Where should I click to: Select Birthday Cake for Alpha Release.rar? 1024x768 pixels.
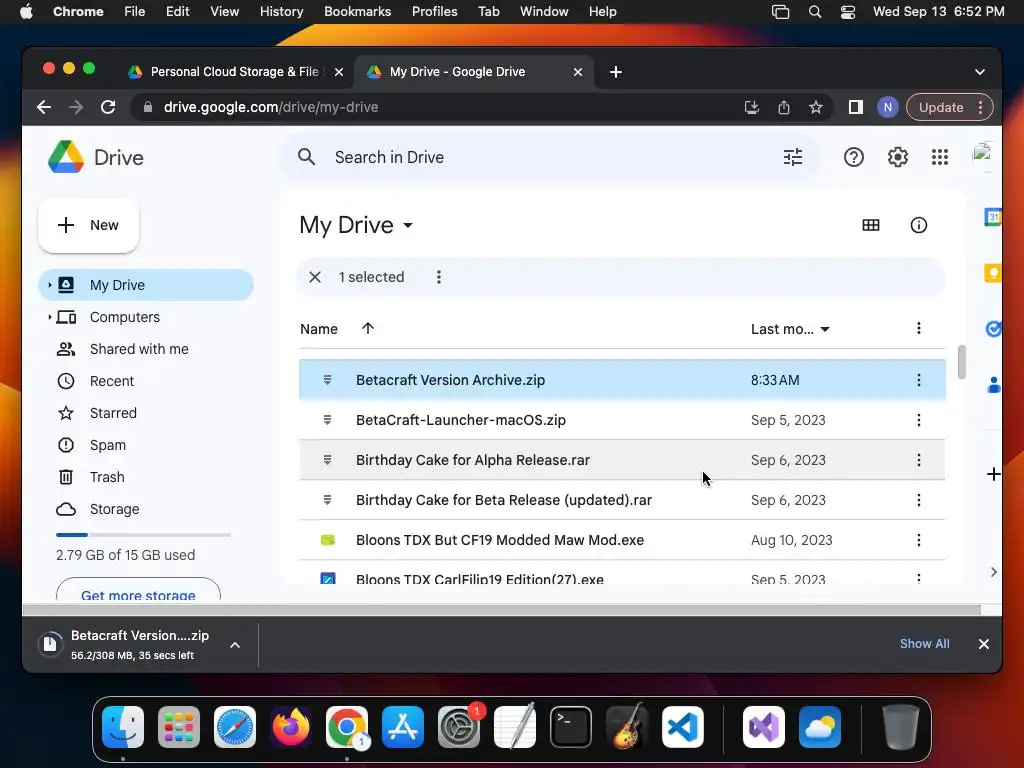point(622,460)
